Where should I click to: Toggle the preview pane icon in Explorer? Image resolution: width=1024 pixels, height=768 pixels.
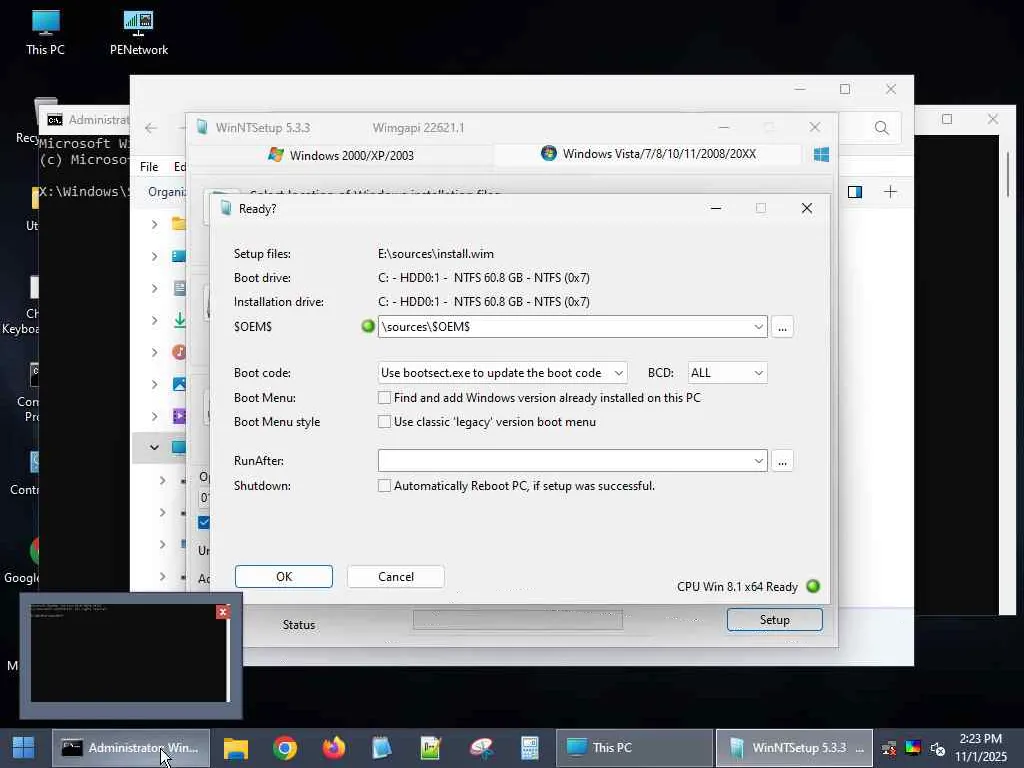(x=854, y=191)
